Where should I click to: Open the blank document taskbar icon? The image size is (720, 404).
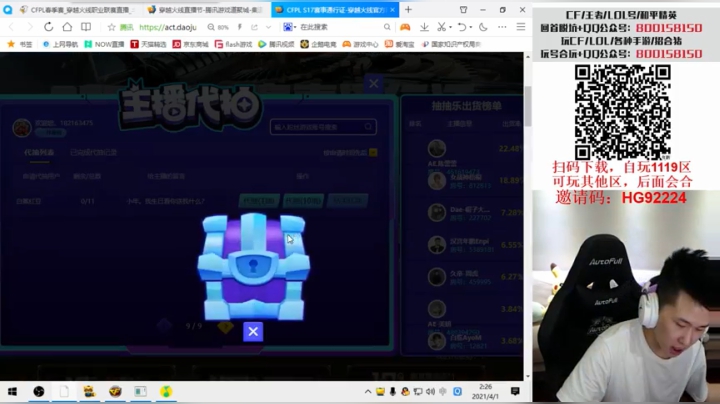click(x=64, y=392)
